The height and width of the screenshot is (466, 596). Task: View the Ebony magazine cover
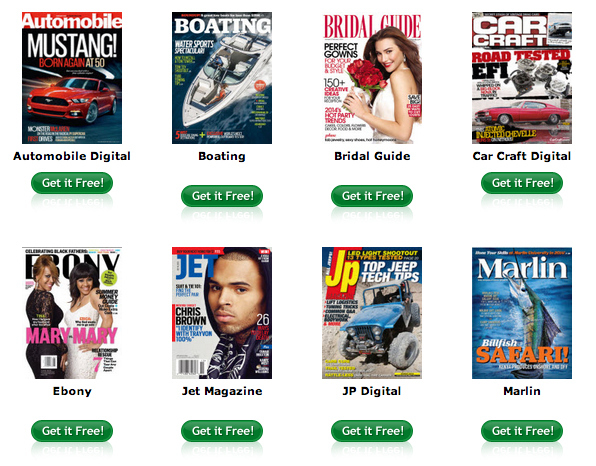click(72, 313)
